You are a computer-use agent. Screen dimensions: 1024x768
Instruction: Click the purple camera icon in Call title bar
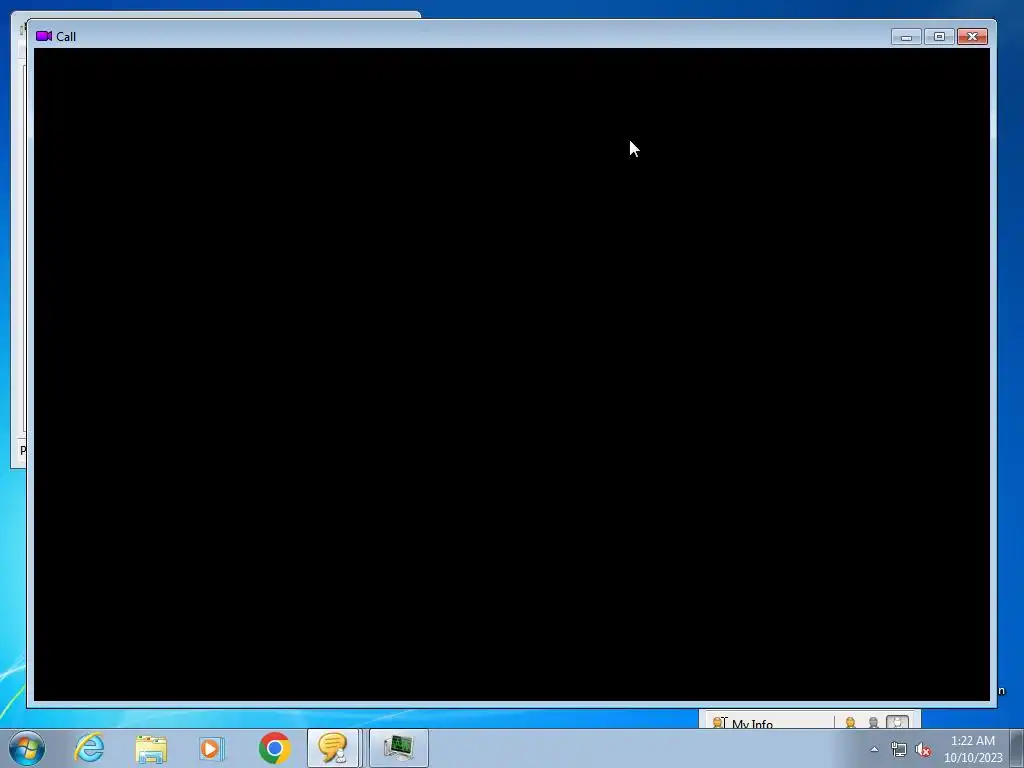pyautogui.click(x=44, y=36)
